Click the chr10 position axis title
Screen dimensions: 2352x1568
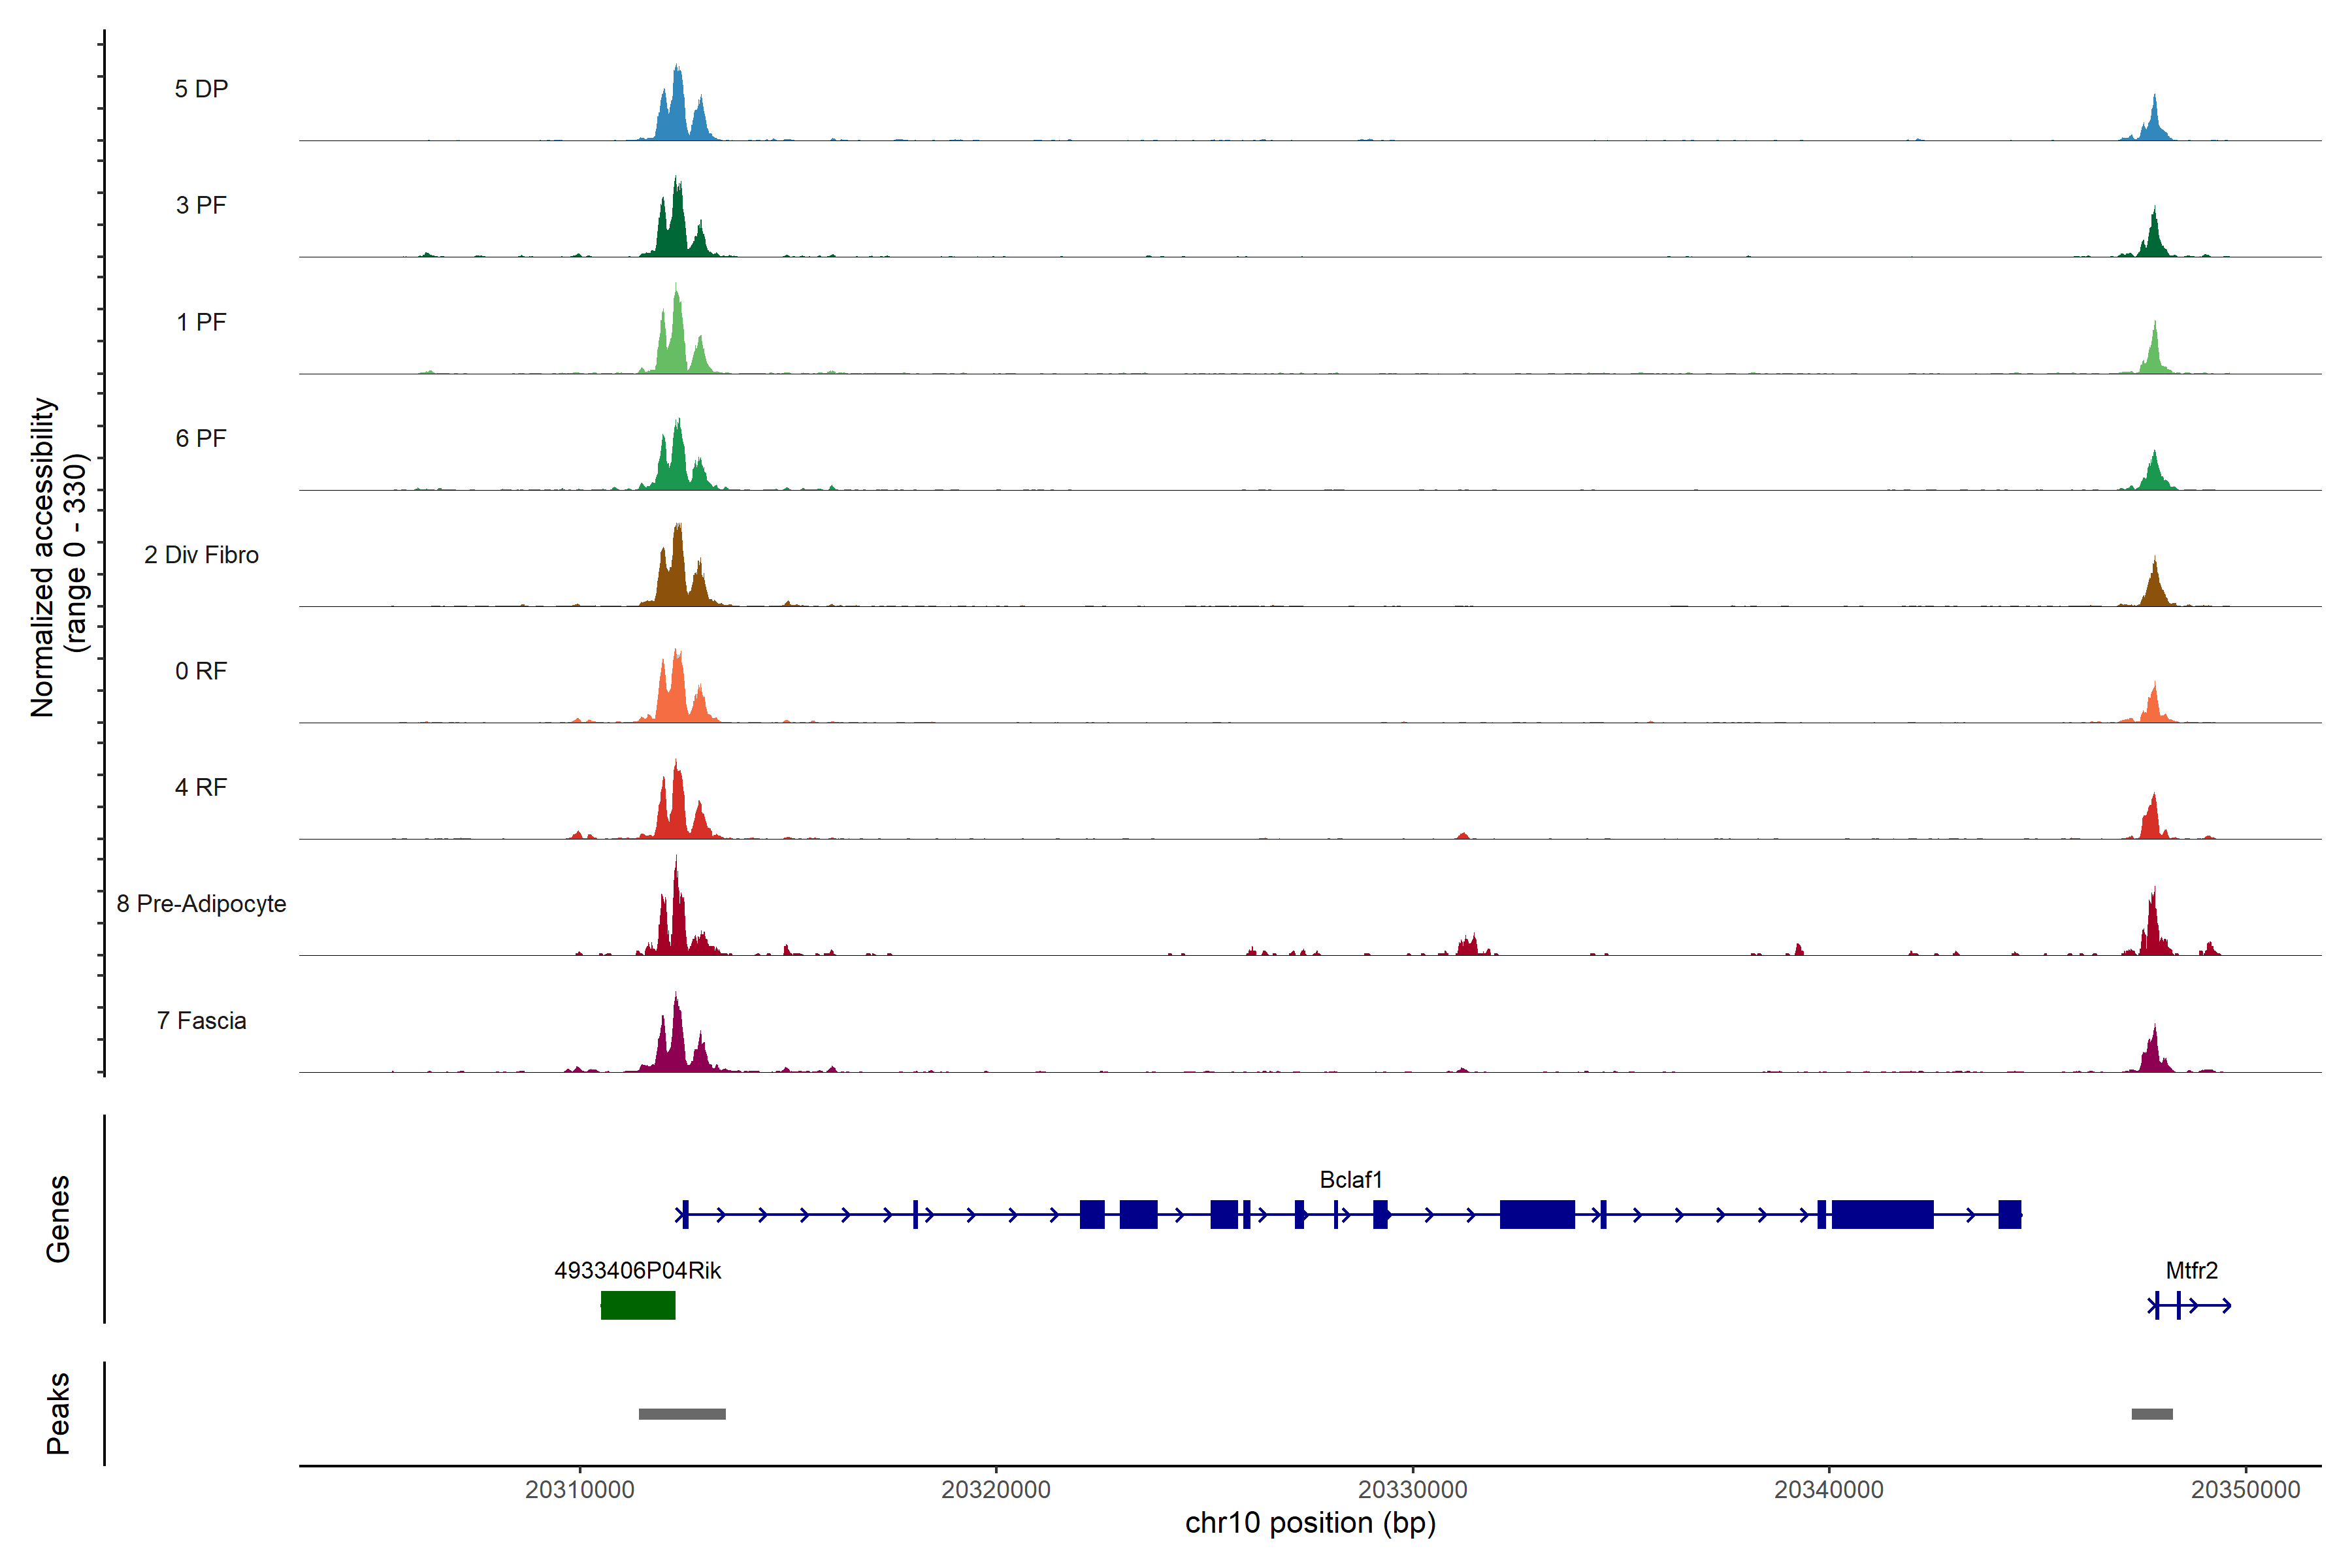click(x=1309, y=1523)
